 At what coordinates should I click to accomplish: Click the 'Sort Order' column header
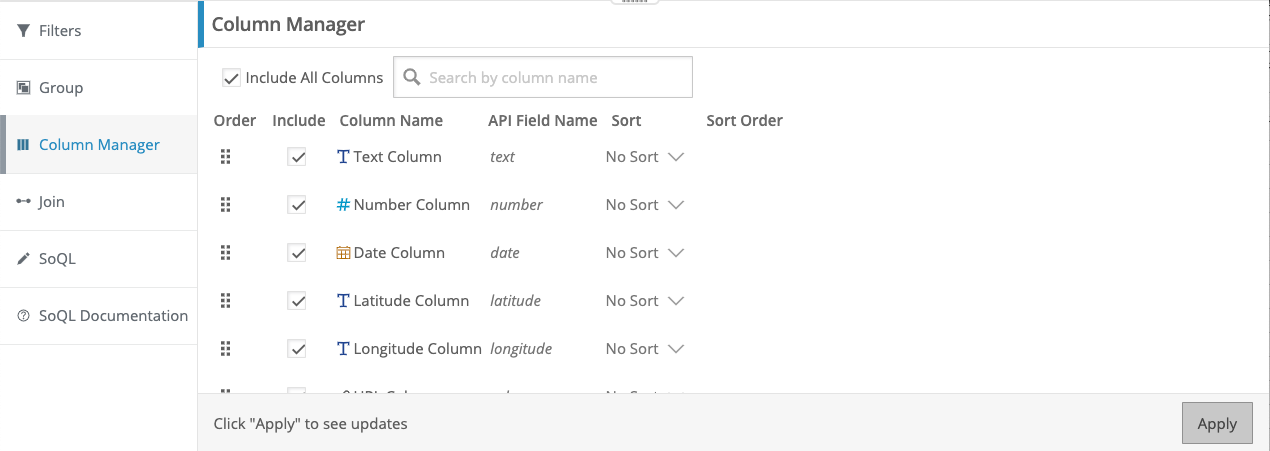[x=744, y=121]
